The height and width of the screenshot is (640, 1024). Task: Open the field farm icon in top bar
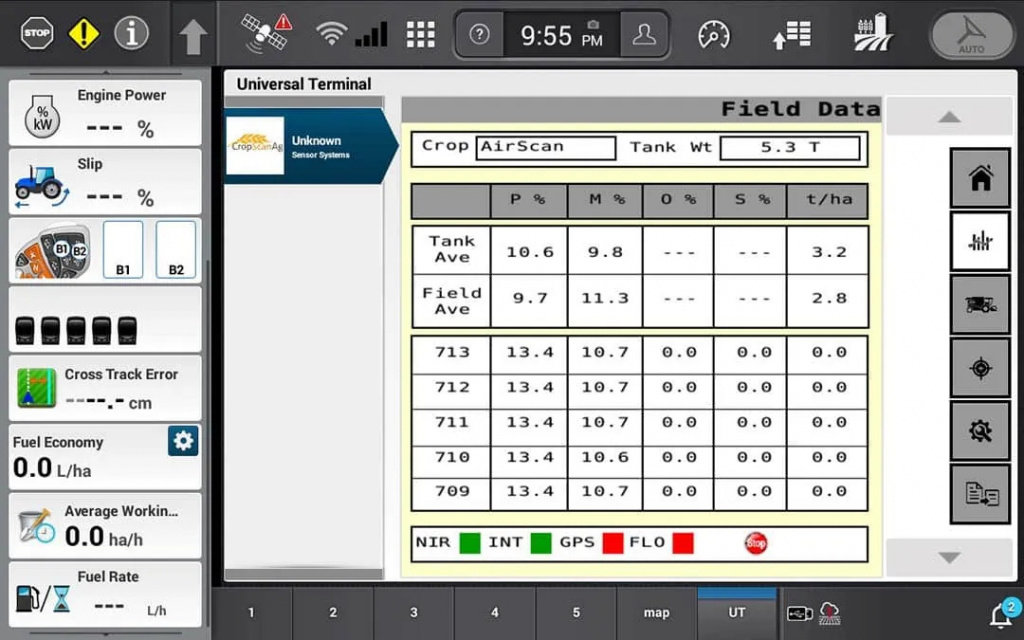click(x=874, y=33)
